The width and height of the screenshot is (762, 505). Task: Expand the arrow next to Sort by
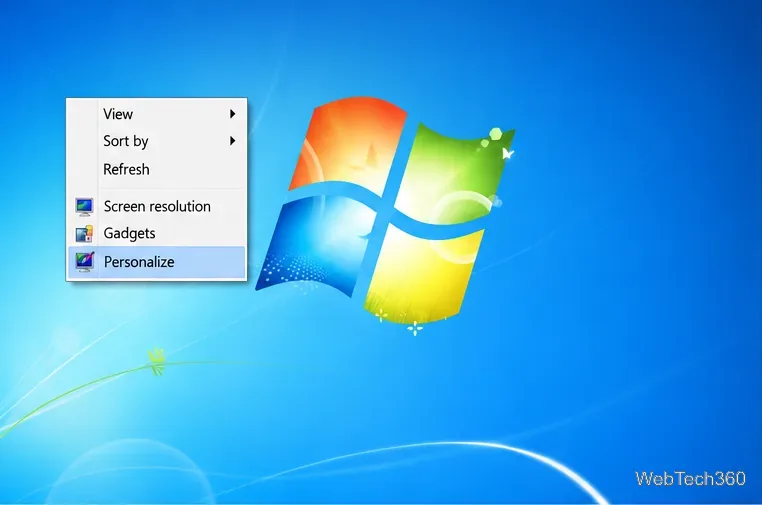(233, 141)
